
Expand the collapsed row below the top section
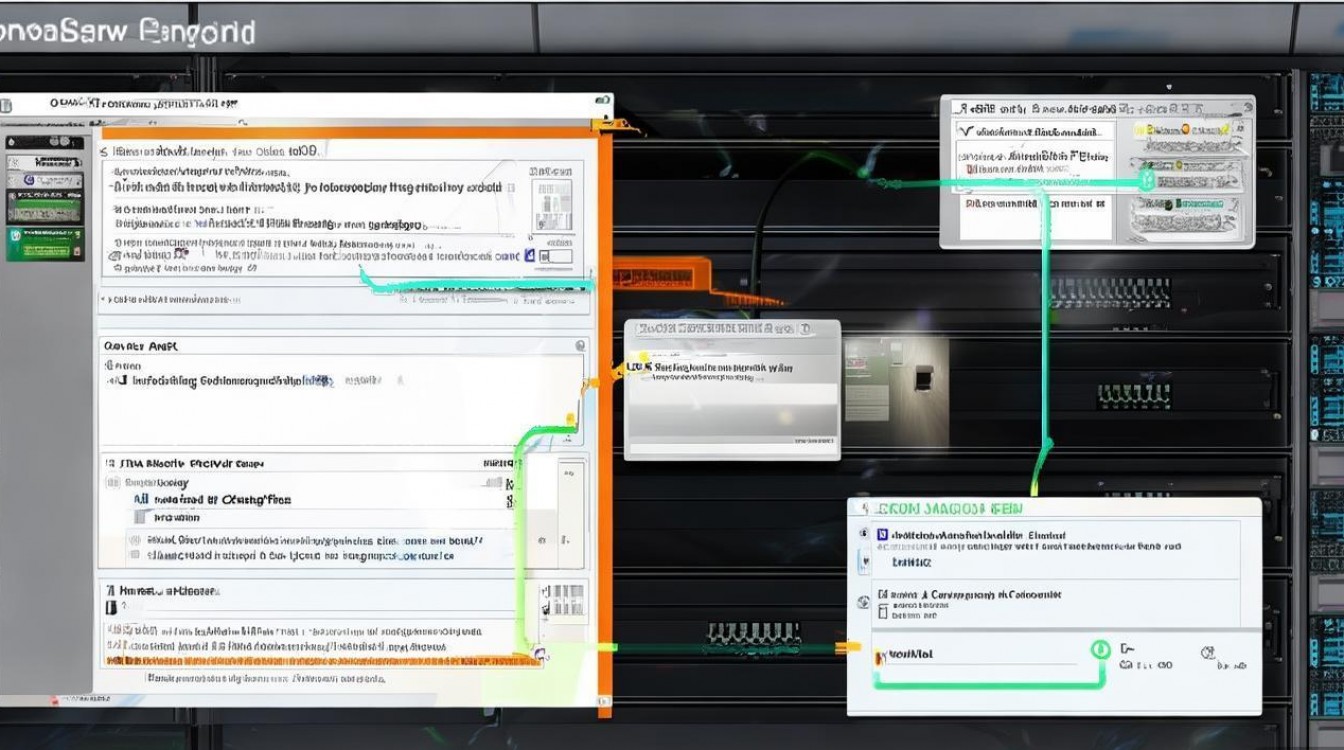[104, 299]
